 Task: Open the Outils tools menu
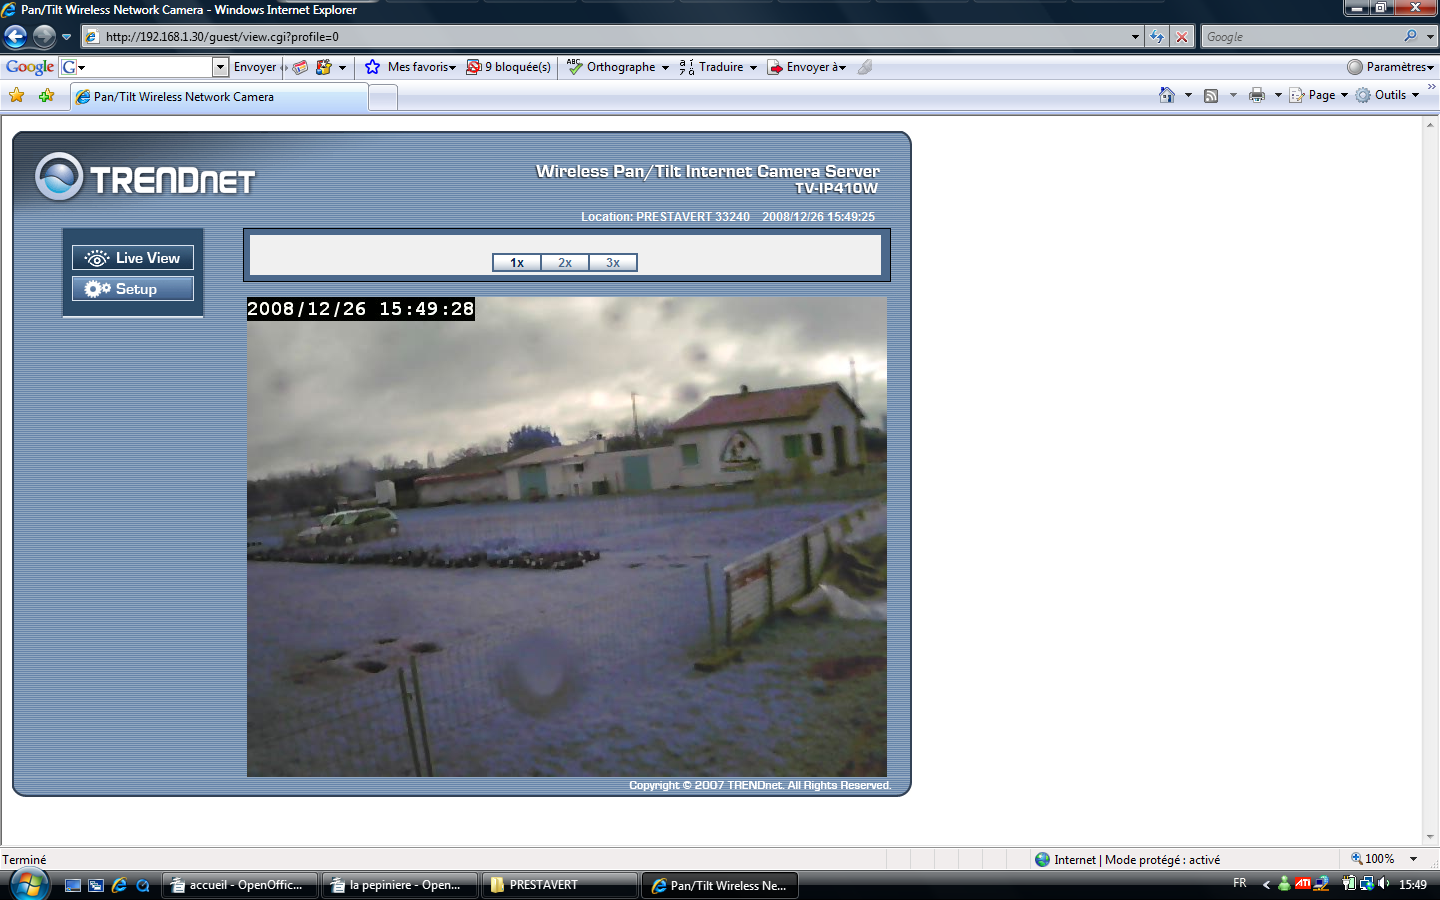(1388, 95)
